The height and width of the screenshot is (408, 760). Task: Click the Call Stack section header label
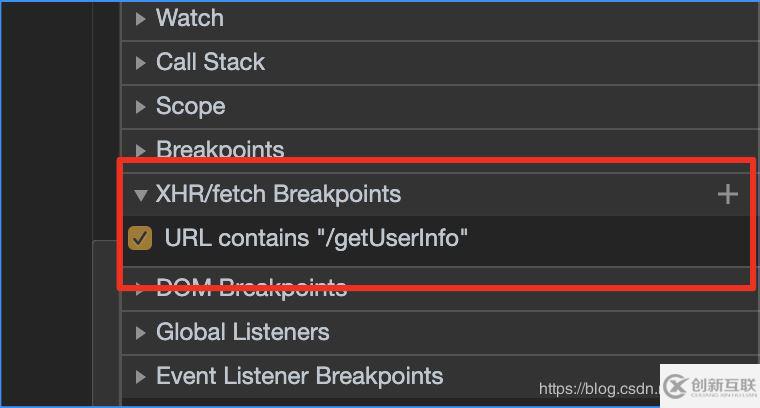210,62
